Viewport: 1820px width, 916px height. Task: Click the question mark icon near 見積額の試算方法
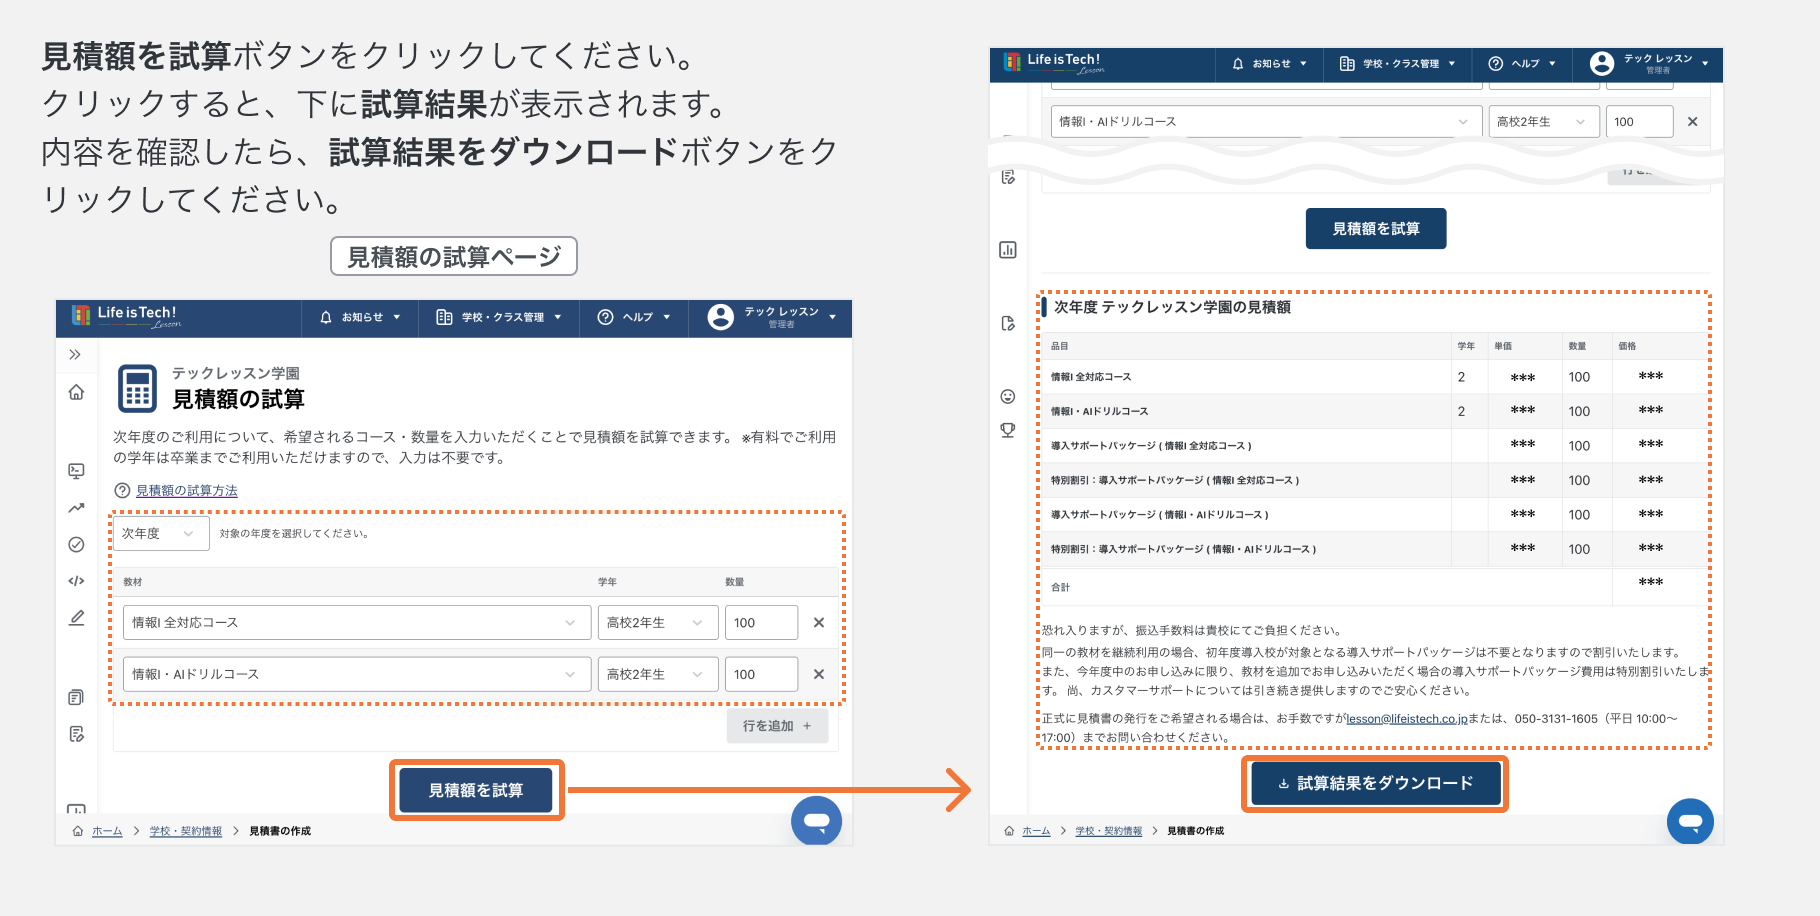pos(122,490)
